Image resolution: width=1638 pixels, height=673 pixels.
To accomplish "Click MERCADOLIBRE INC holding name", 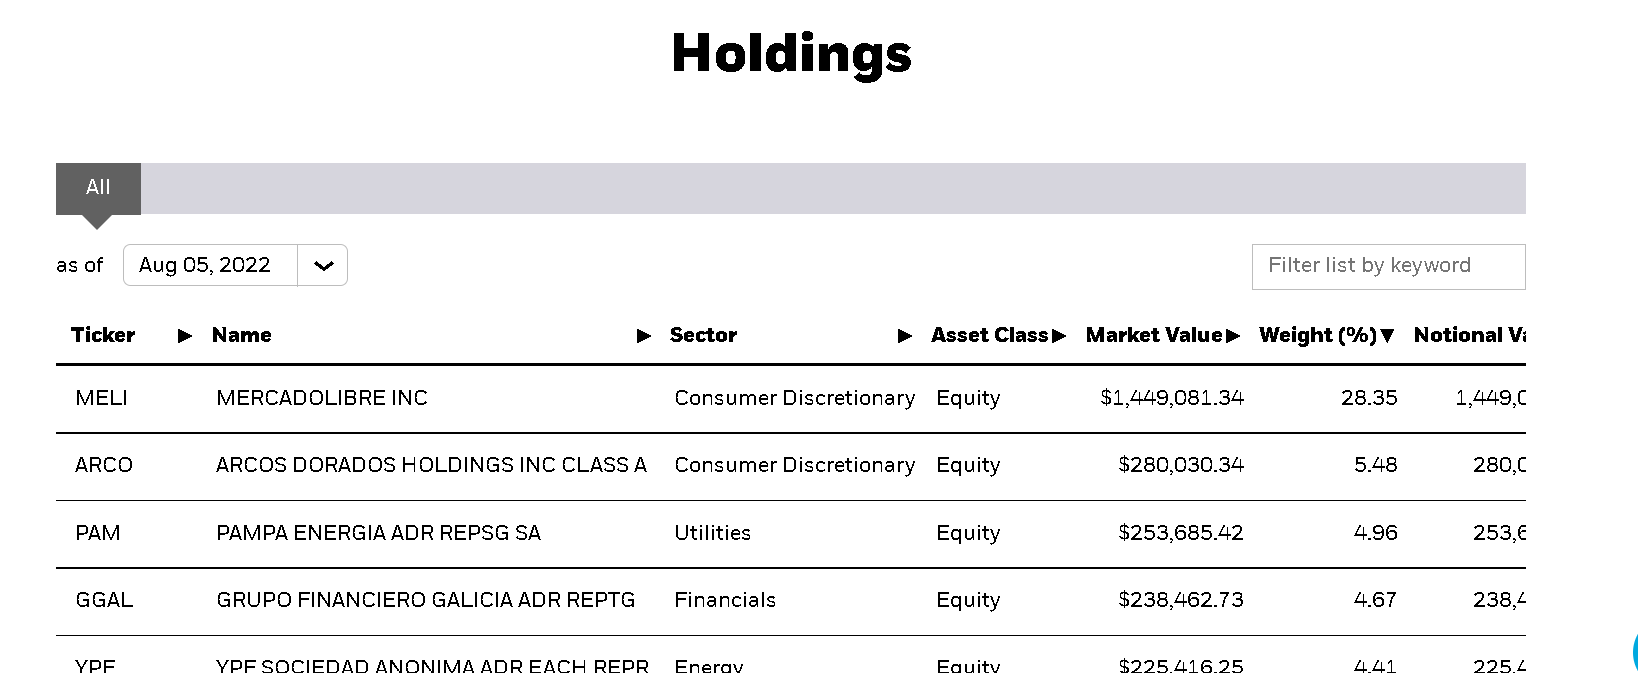I will coord(321,398).
